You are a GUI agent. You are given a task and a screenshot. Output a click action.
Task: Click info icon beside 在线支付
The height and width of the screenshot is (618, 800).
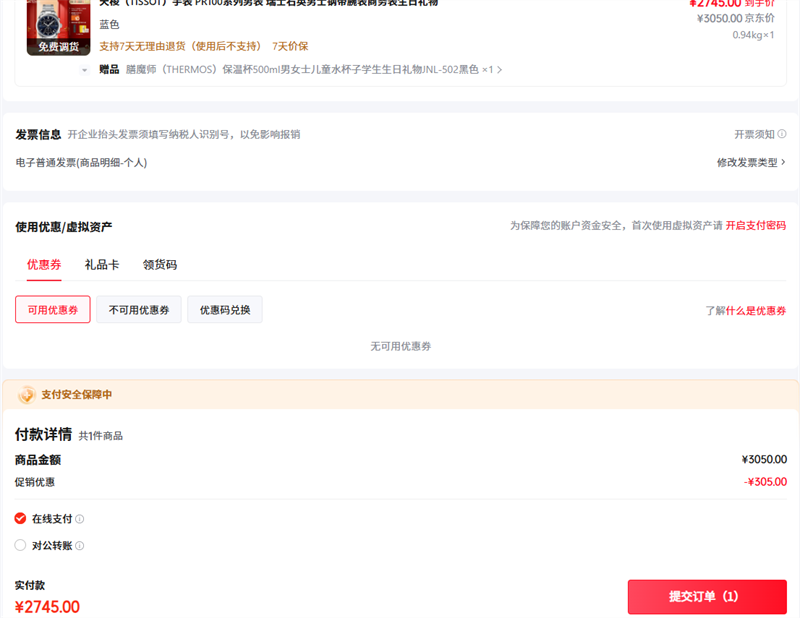pos(80,519)
